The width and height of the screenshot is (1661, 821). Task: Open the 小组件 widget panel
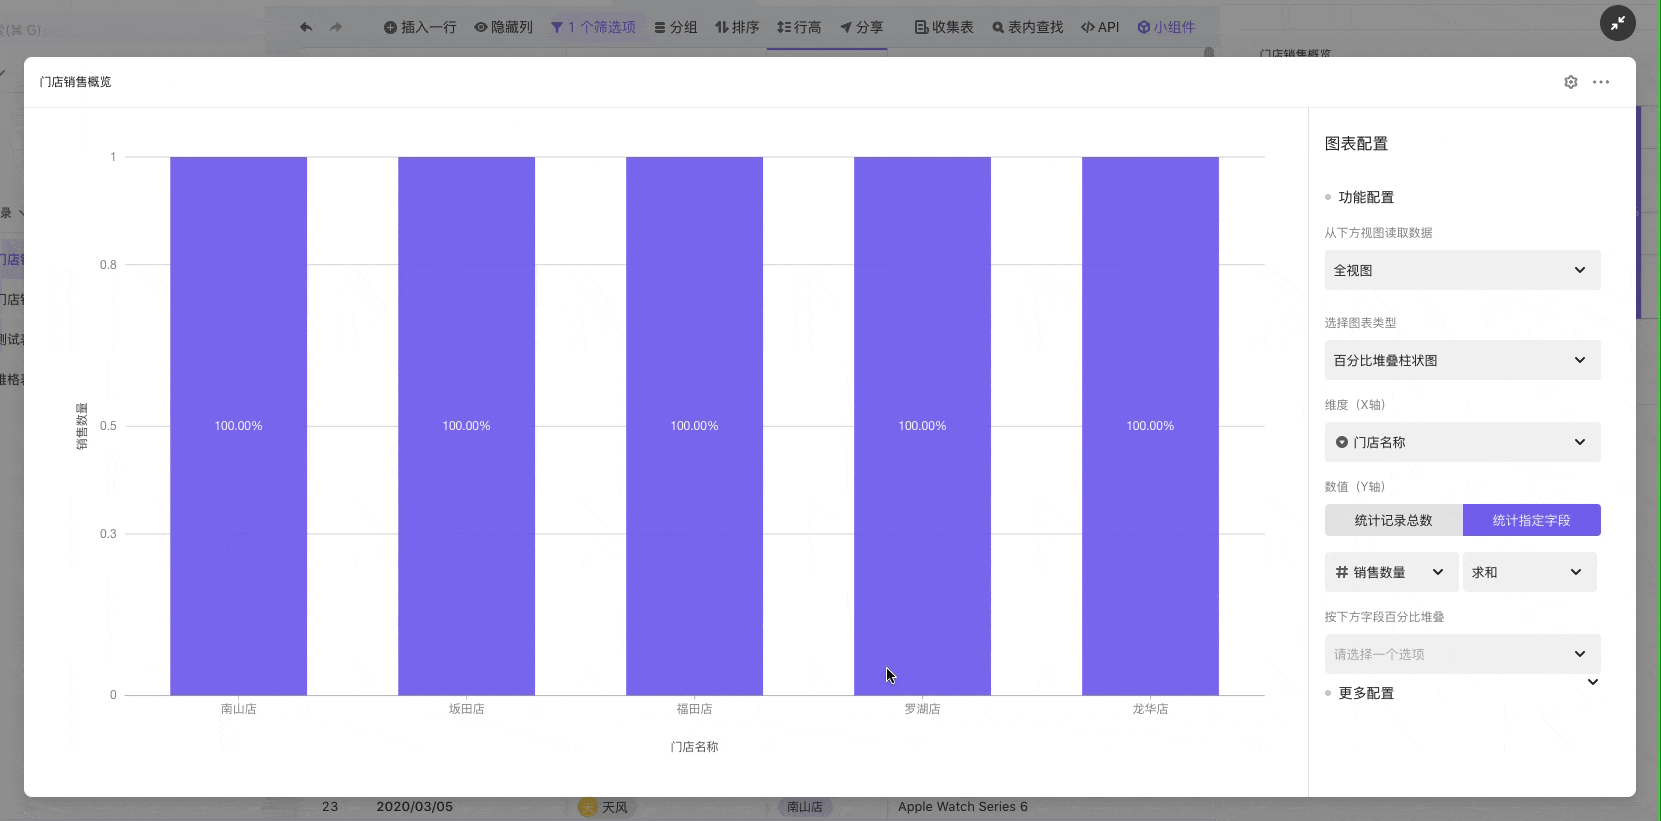(x=1166, y=27)
